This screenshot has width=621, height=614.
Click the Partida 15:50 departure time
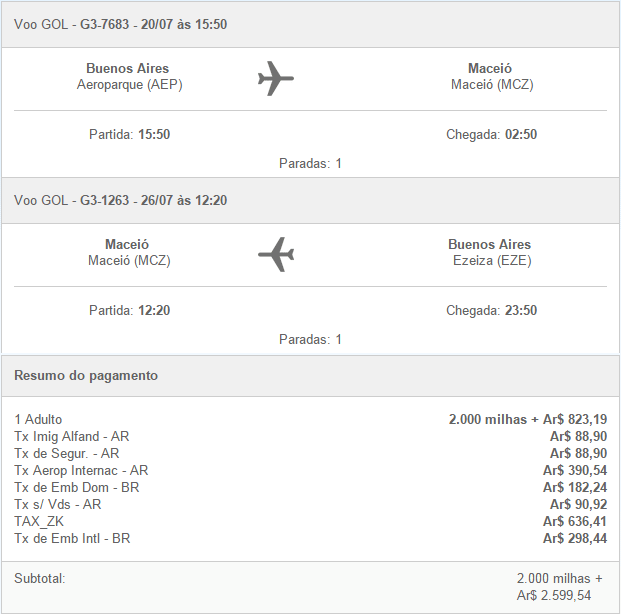click(x=130, y=134)
